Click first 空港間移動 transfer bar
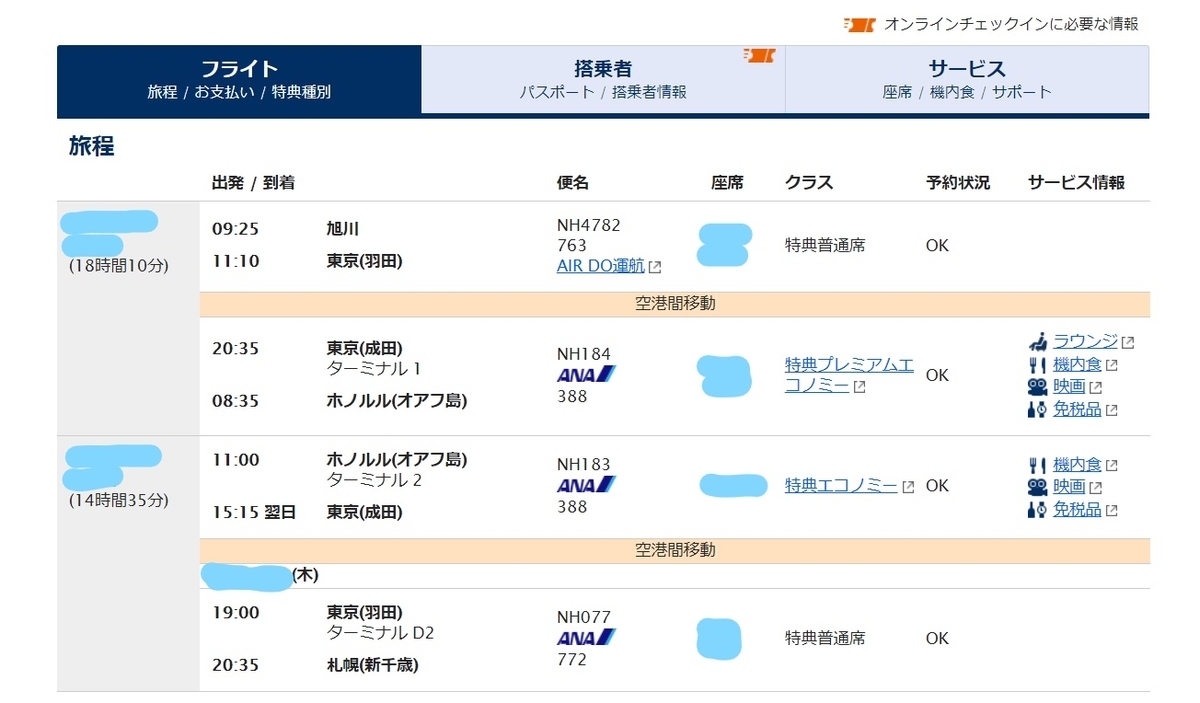This screenshot has height=703, width=1200. coord(675,304)
